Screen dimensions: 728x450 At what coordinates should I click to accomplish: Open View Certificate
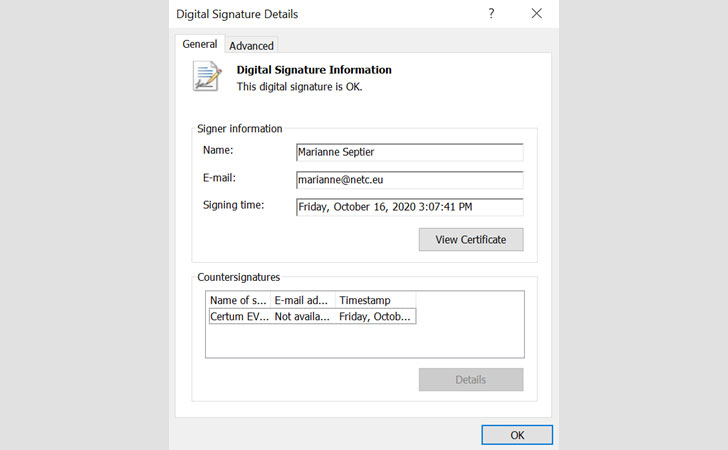470,239
